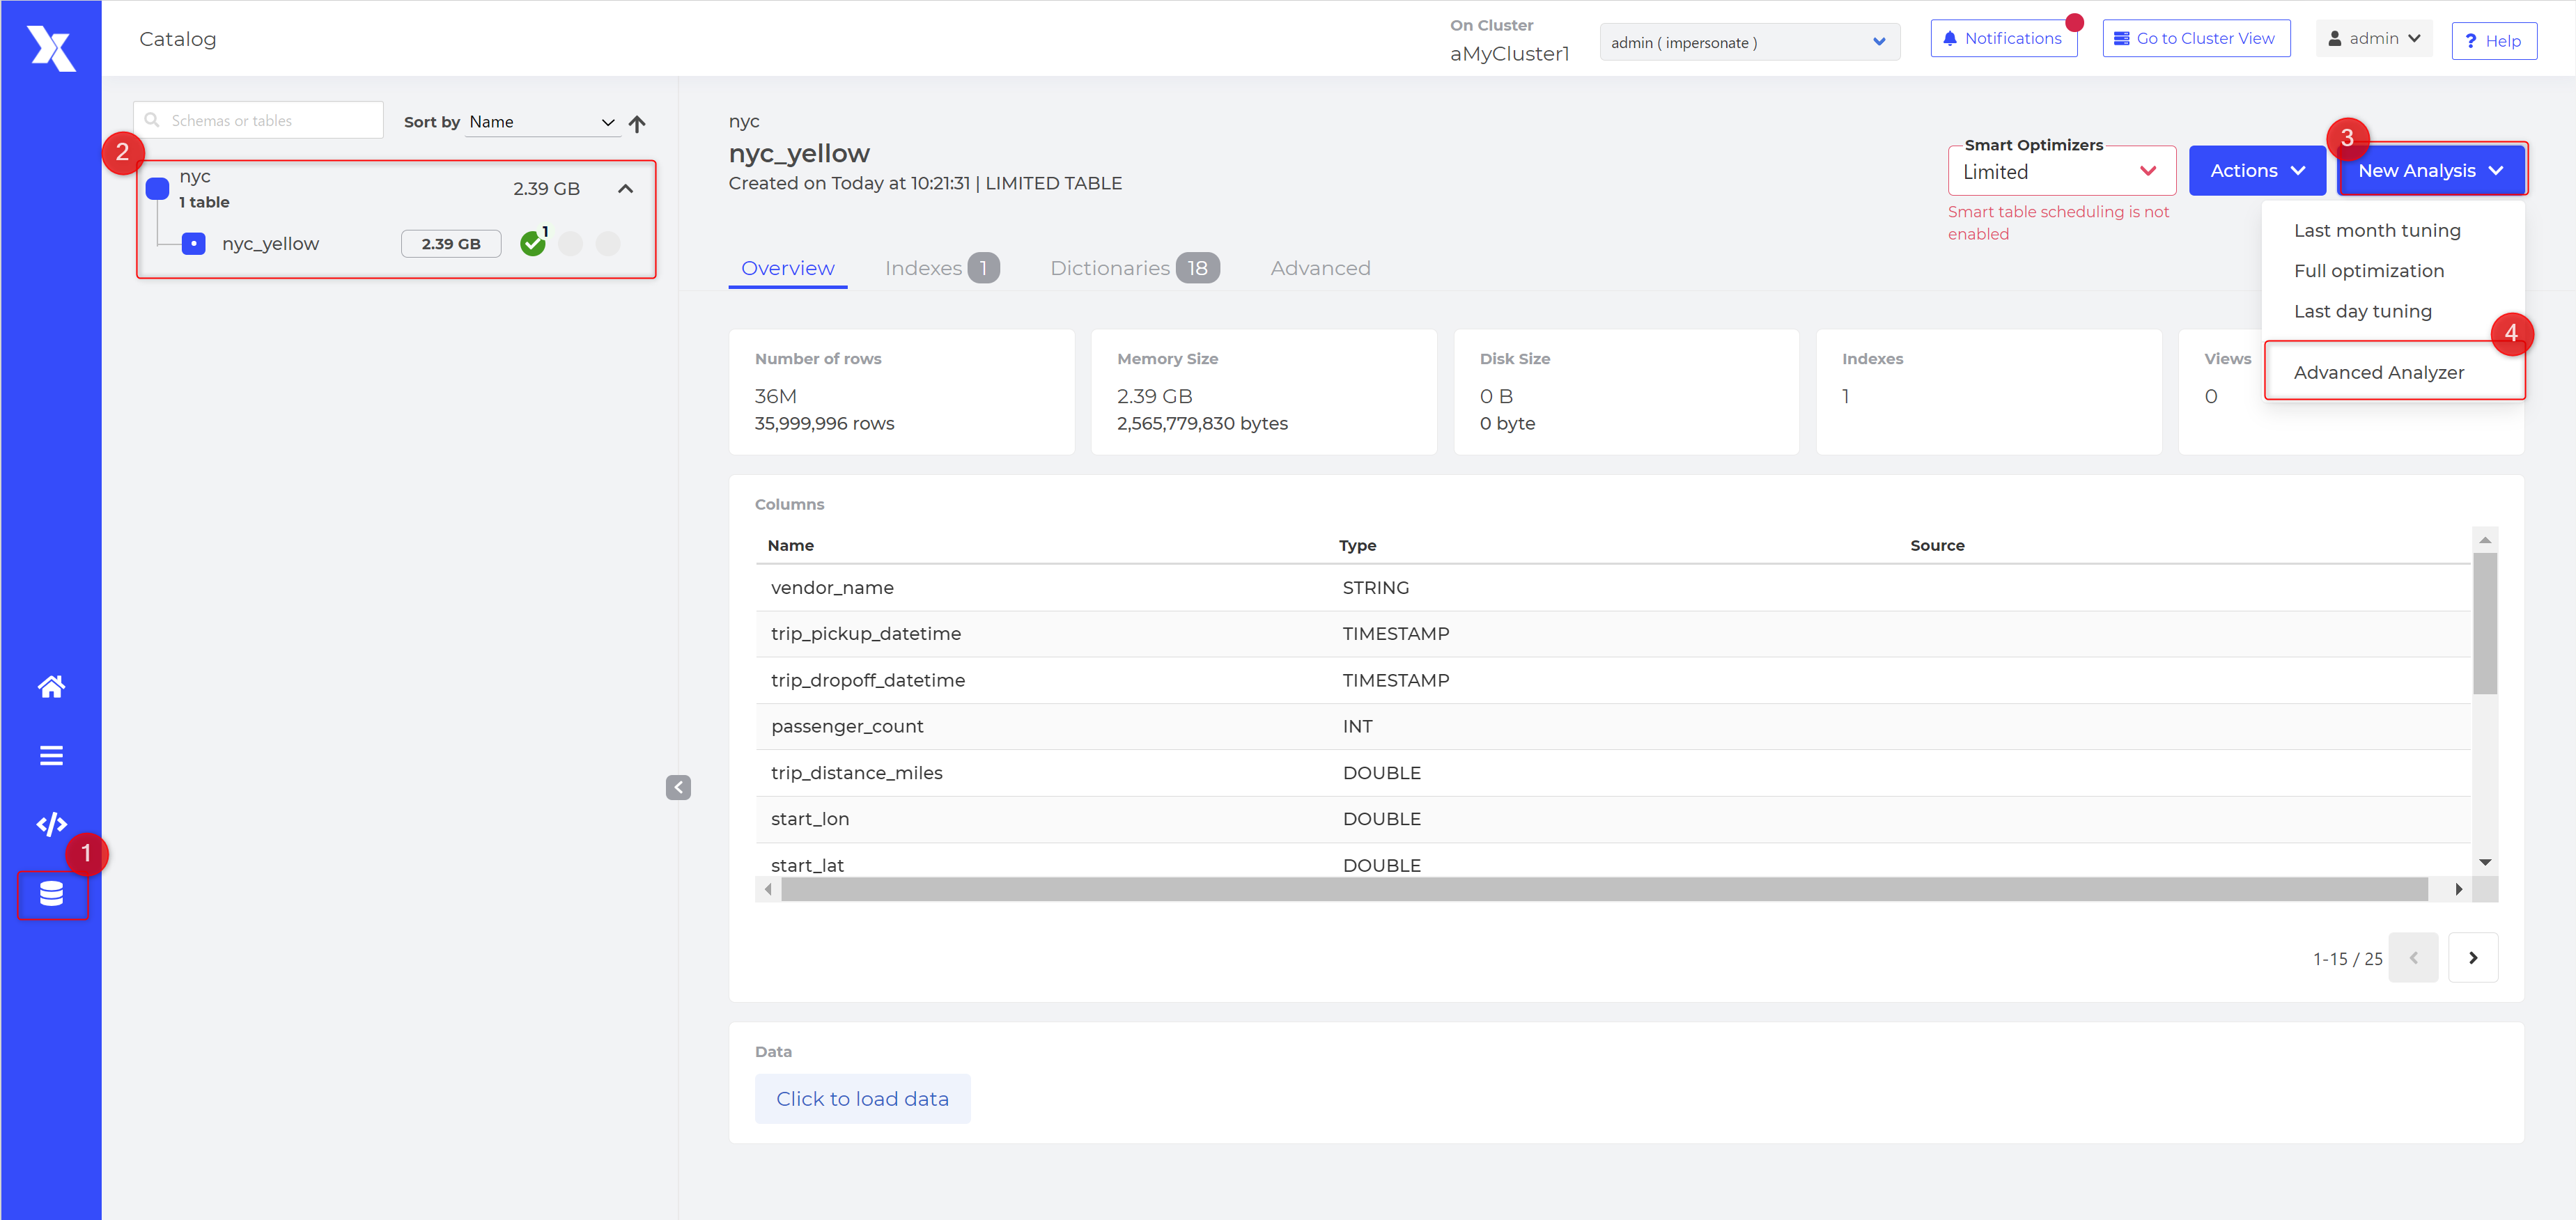The width and height of the screenshot is (2576, 1220).
Task: Collapse the nyc schema tree chevron
Action: point(626,189)
